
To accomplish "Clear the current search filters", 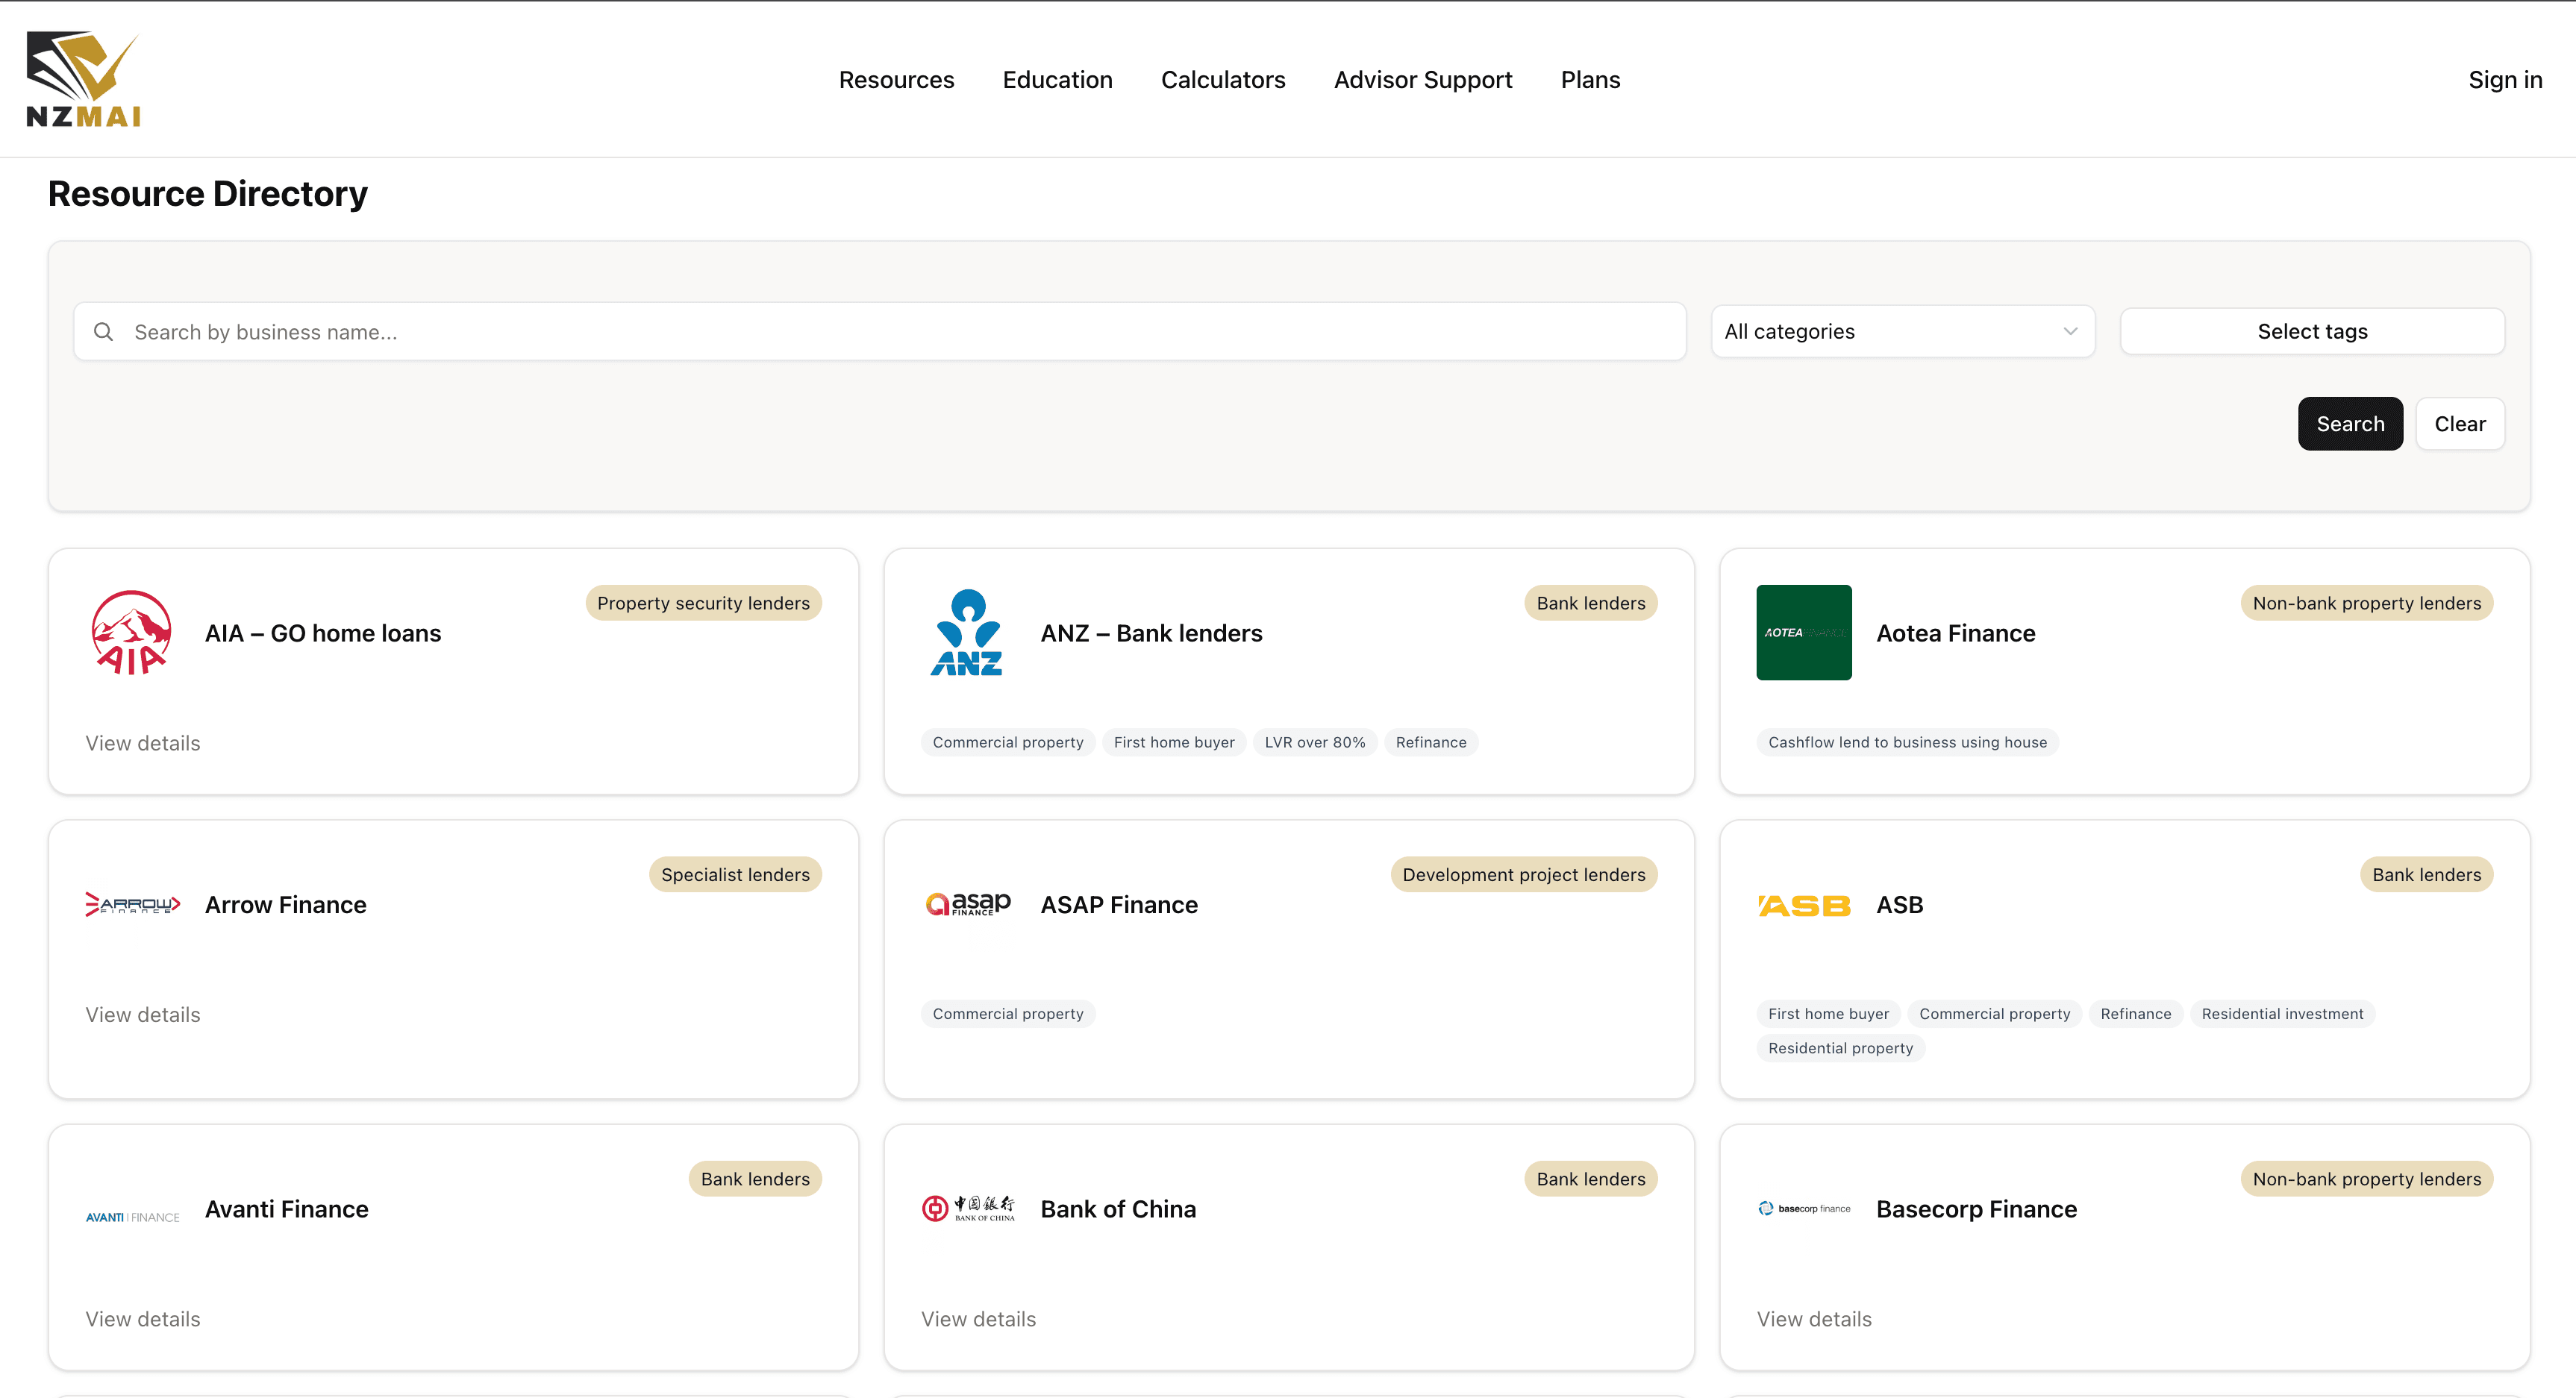I will (2459, 423).
